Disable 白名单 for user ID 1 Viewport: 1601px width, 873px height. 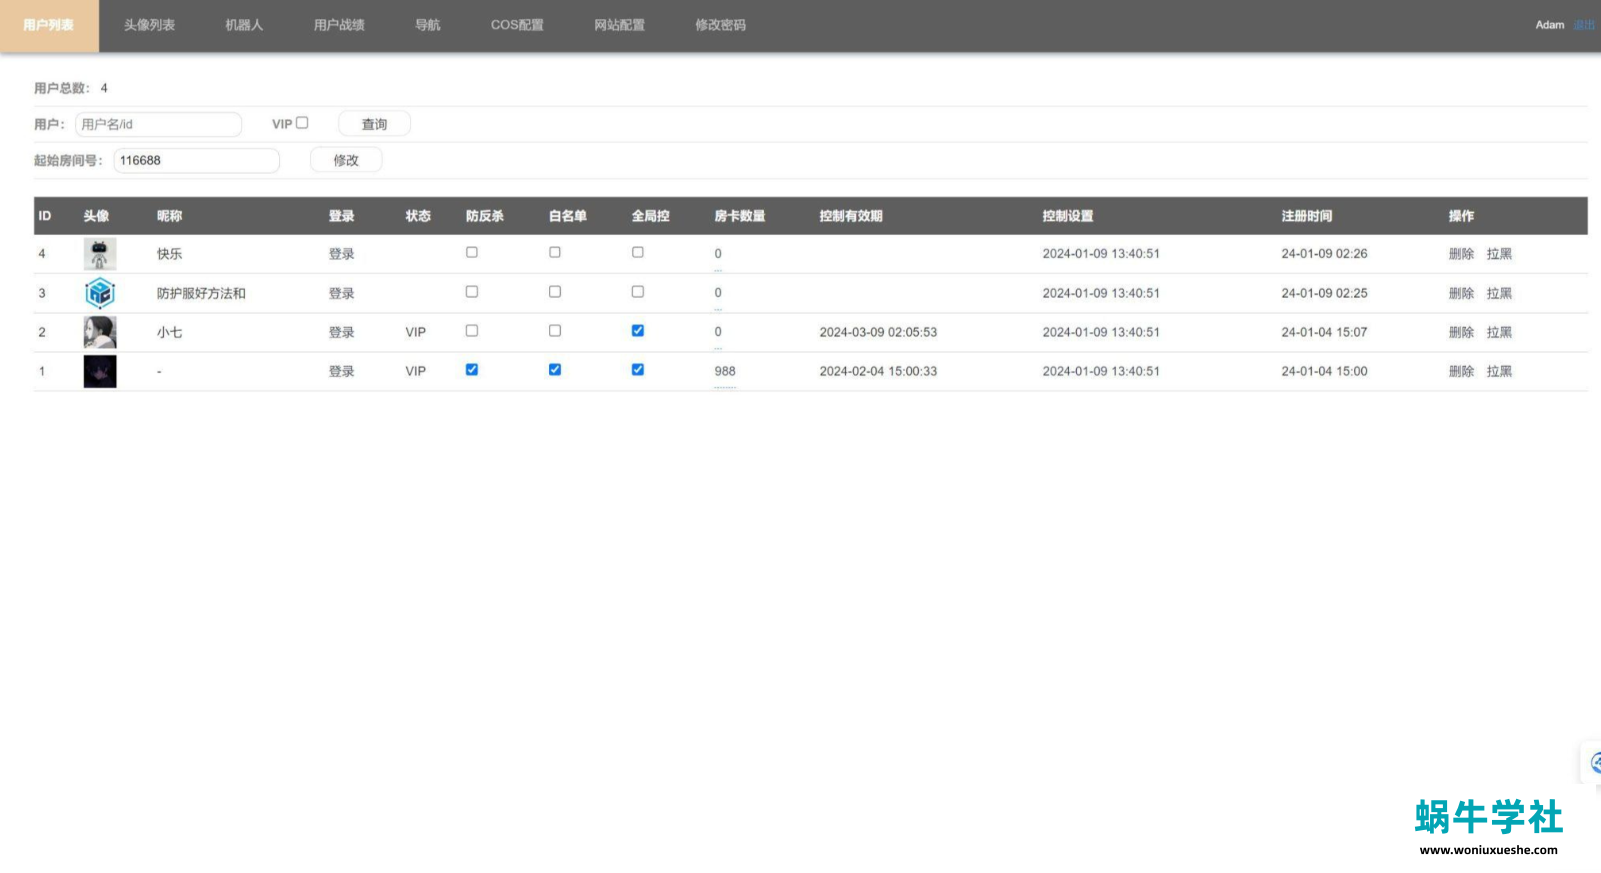(x=555, y=370)
